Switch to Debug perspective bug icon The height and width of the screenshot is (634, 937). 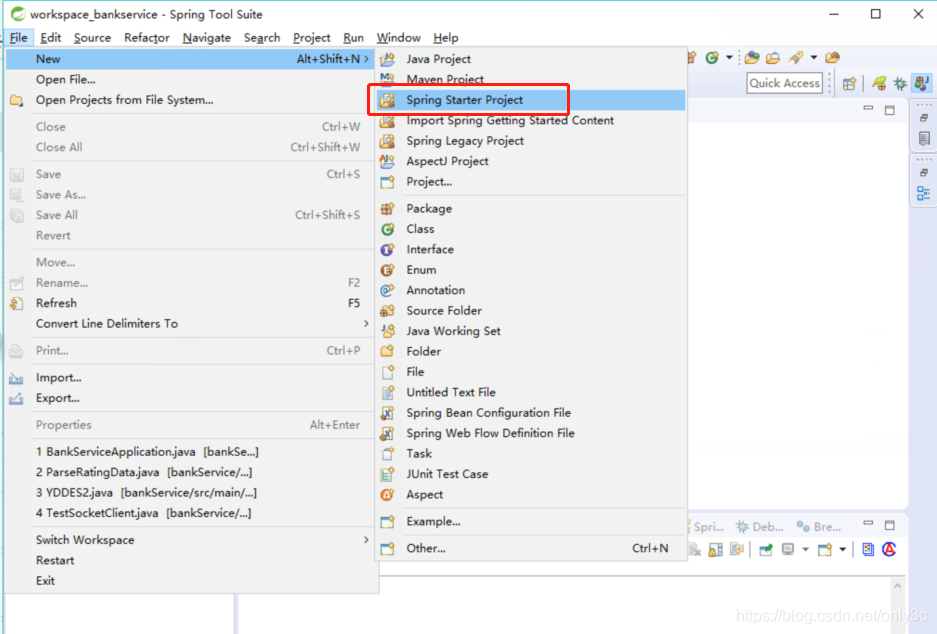pos(900,83)
